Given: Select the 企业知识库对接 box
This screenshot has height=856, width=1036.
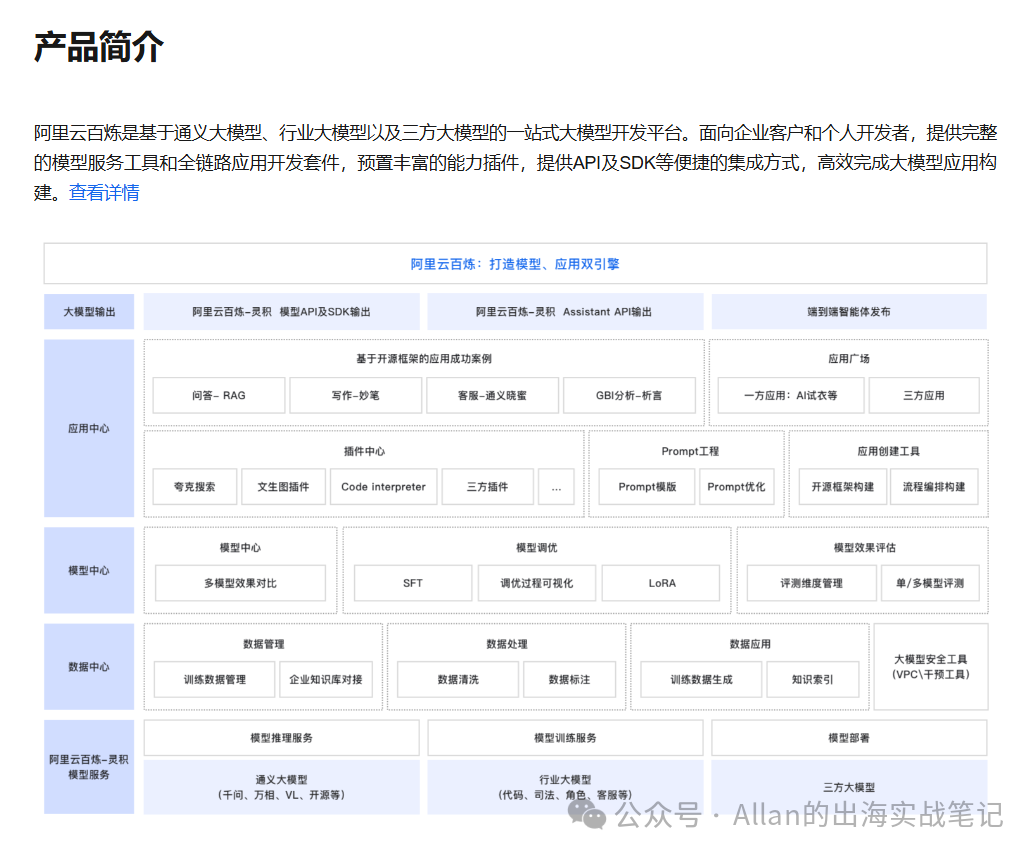Looking at the screenshot, I should pyautogui.click(x=326, y=680).
